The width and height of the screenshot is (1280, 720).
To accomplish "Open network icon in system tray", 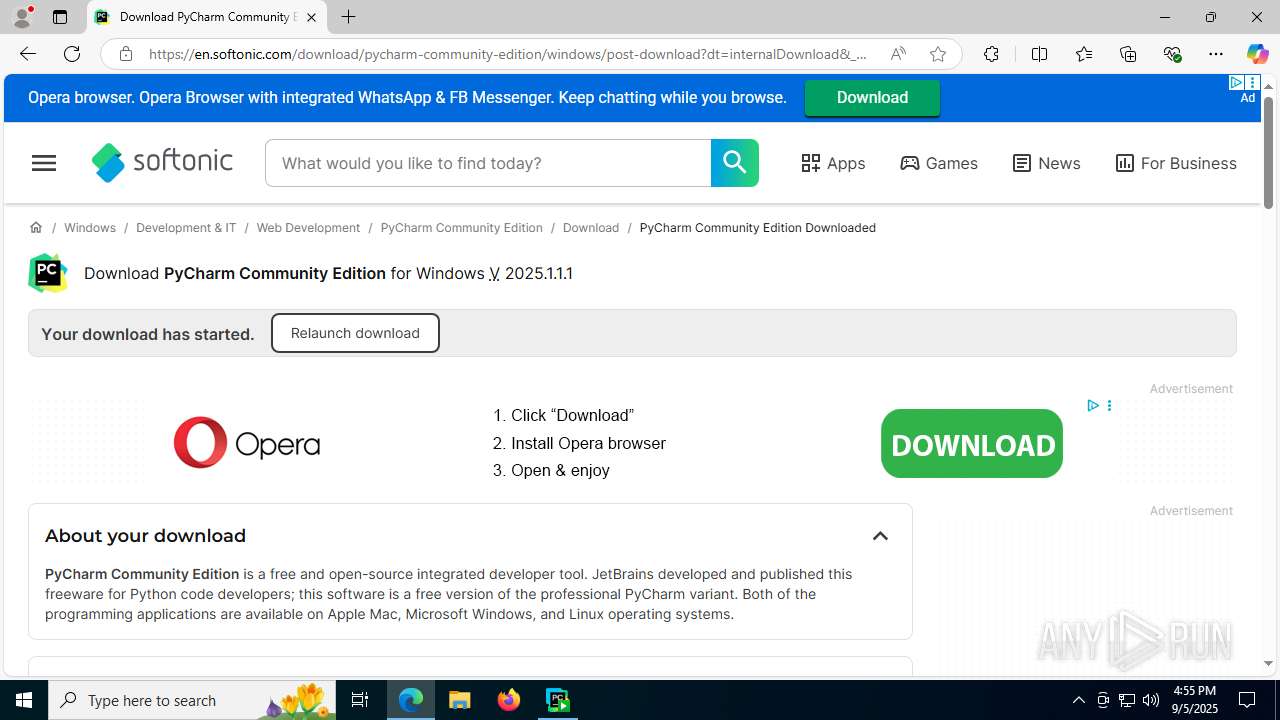I will 1127,700.
